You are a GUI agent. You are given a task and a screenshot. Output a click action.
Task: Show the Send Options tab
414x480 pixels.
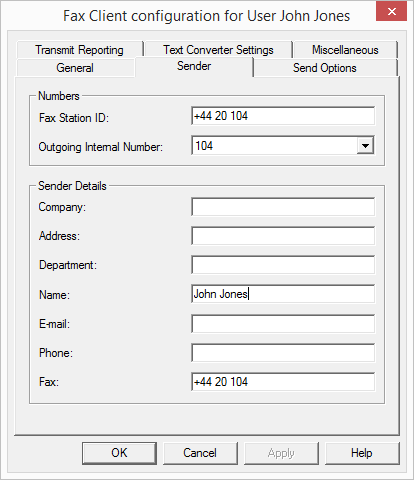[x=325, y=68]
